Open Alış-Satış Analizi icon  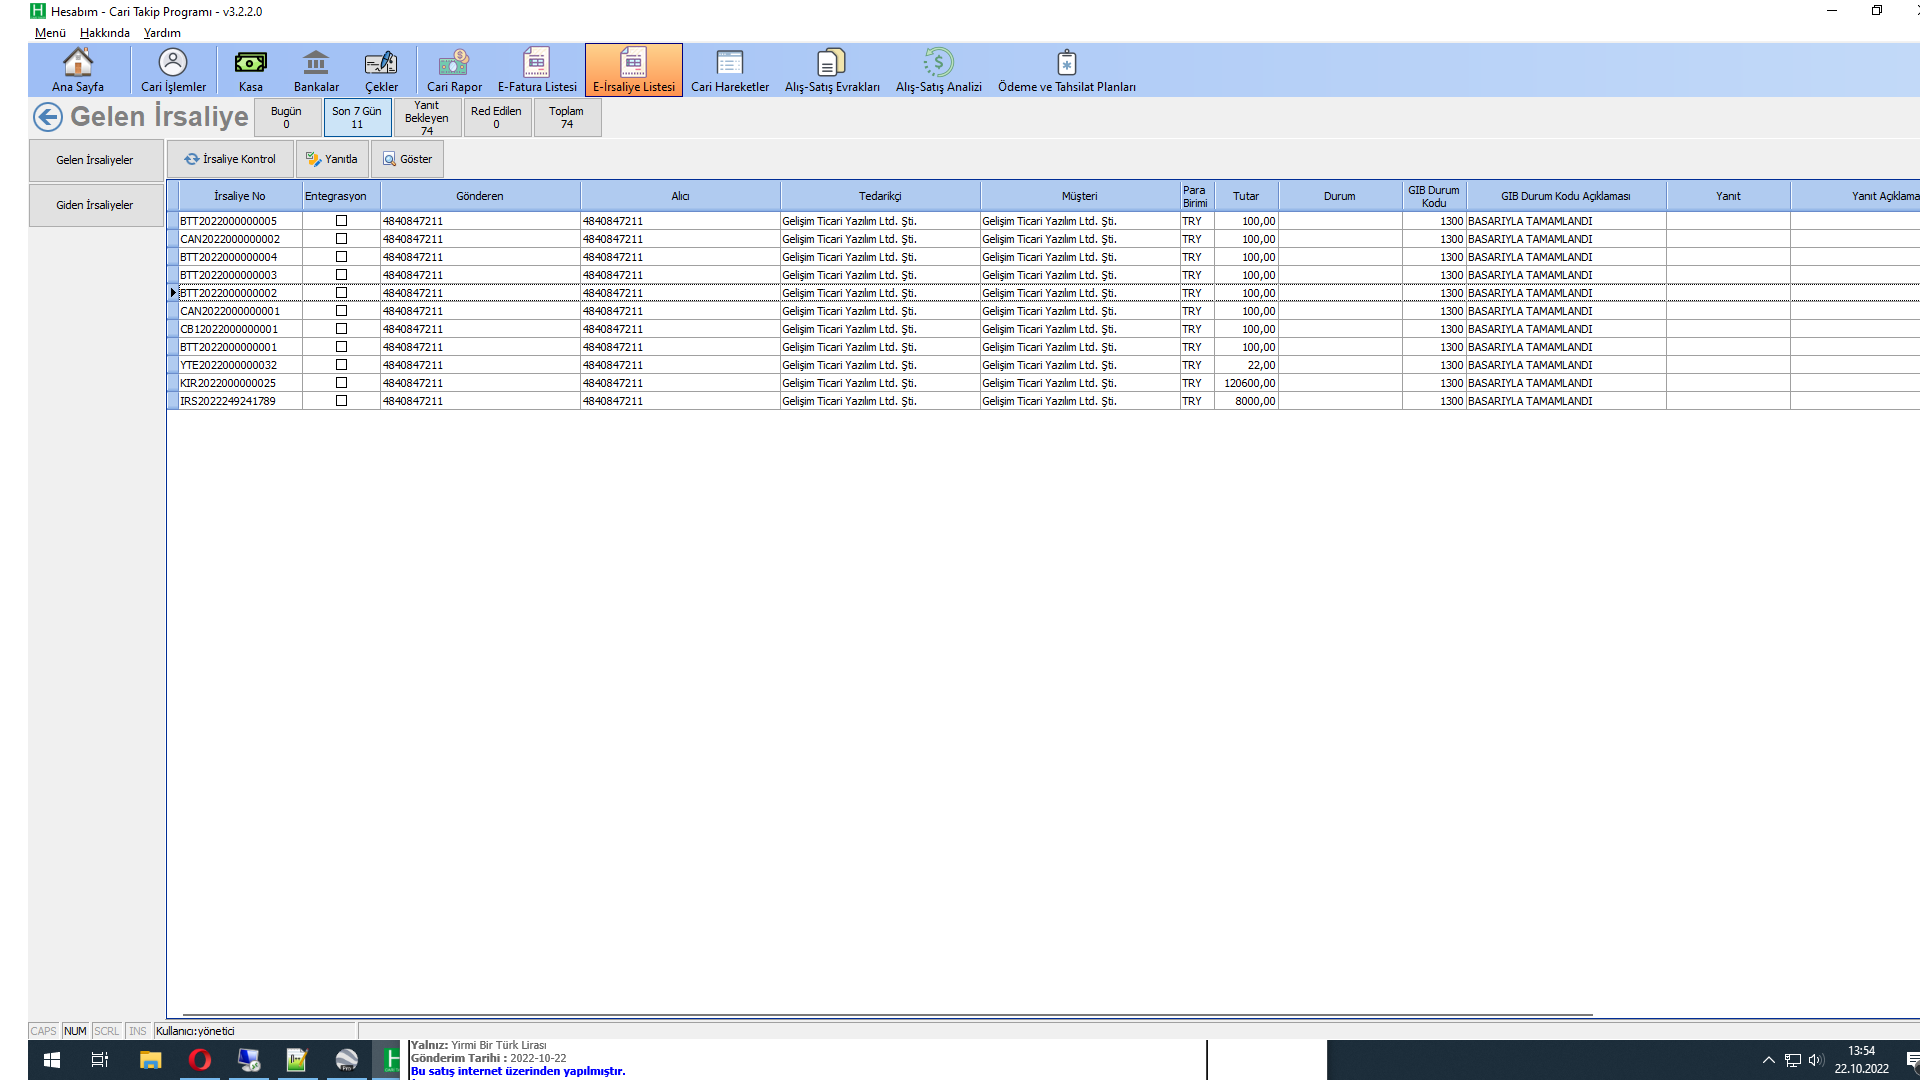click(x=938, y=70)
